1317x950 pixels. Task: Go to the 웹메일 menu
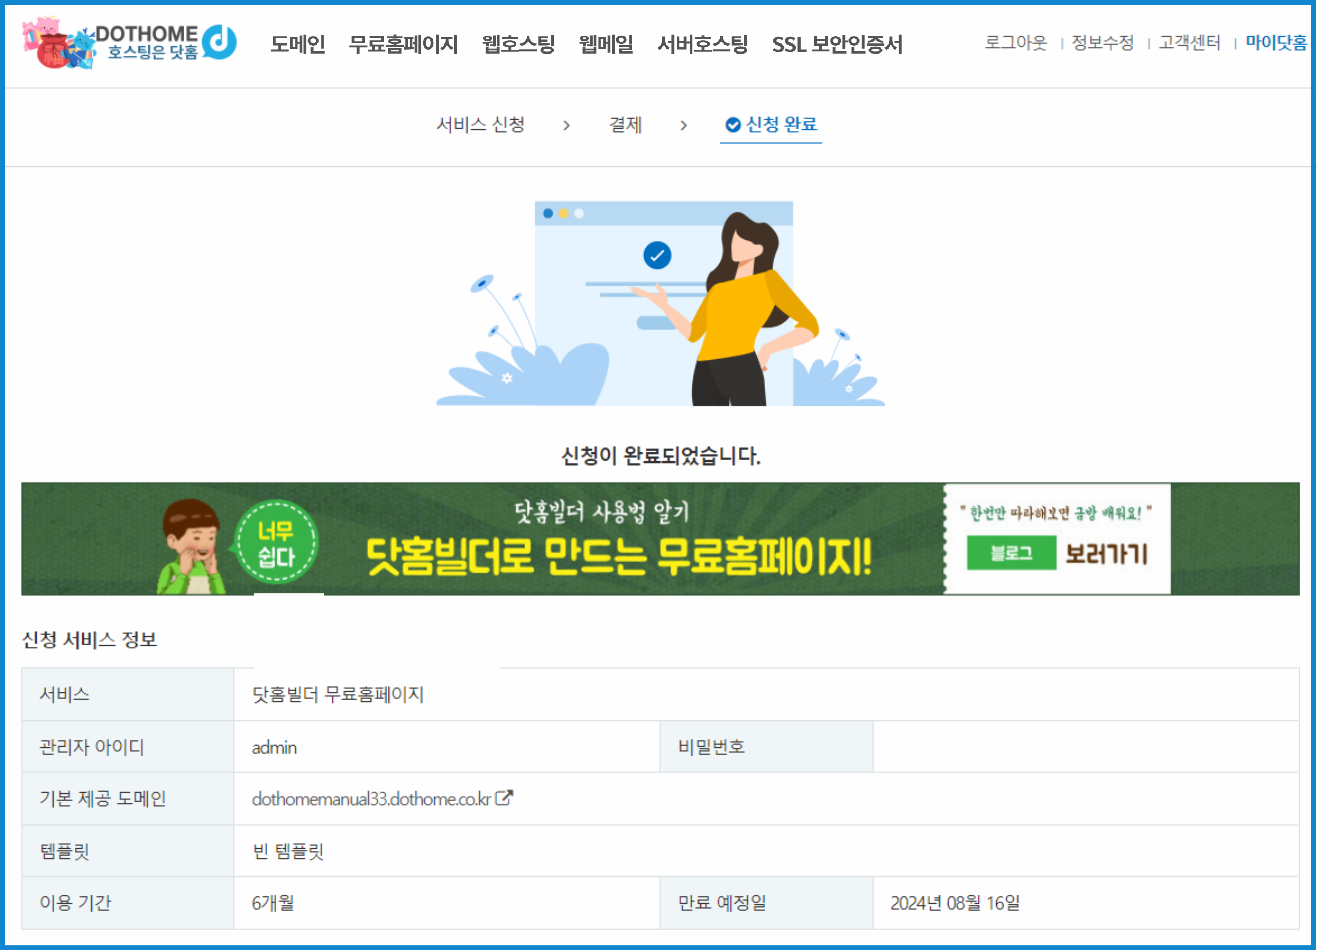[606, 44]
